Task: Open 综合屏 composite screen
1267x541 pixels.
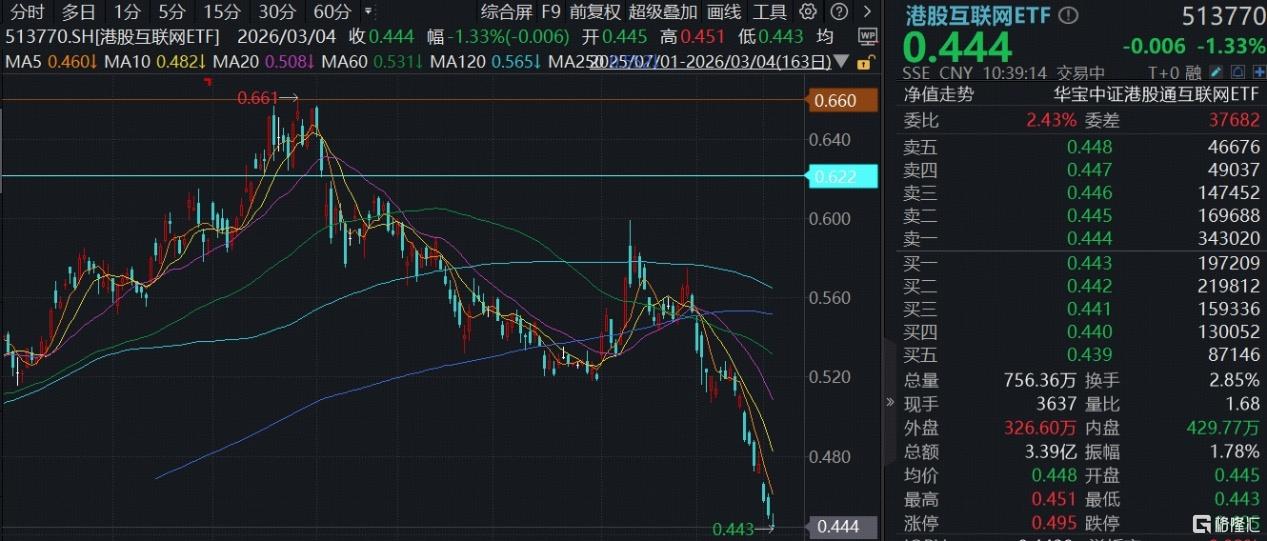Action: [x=506, y=12]
